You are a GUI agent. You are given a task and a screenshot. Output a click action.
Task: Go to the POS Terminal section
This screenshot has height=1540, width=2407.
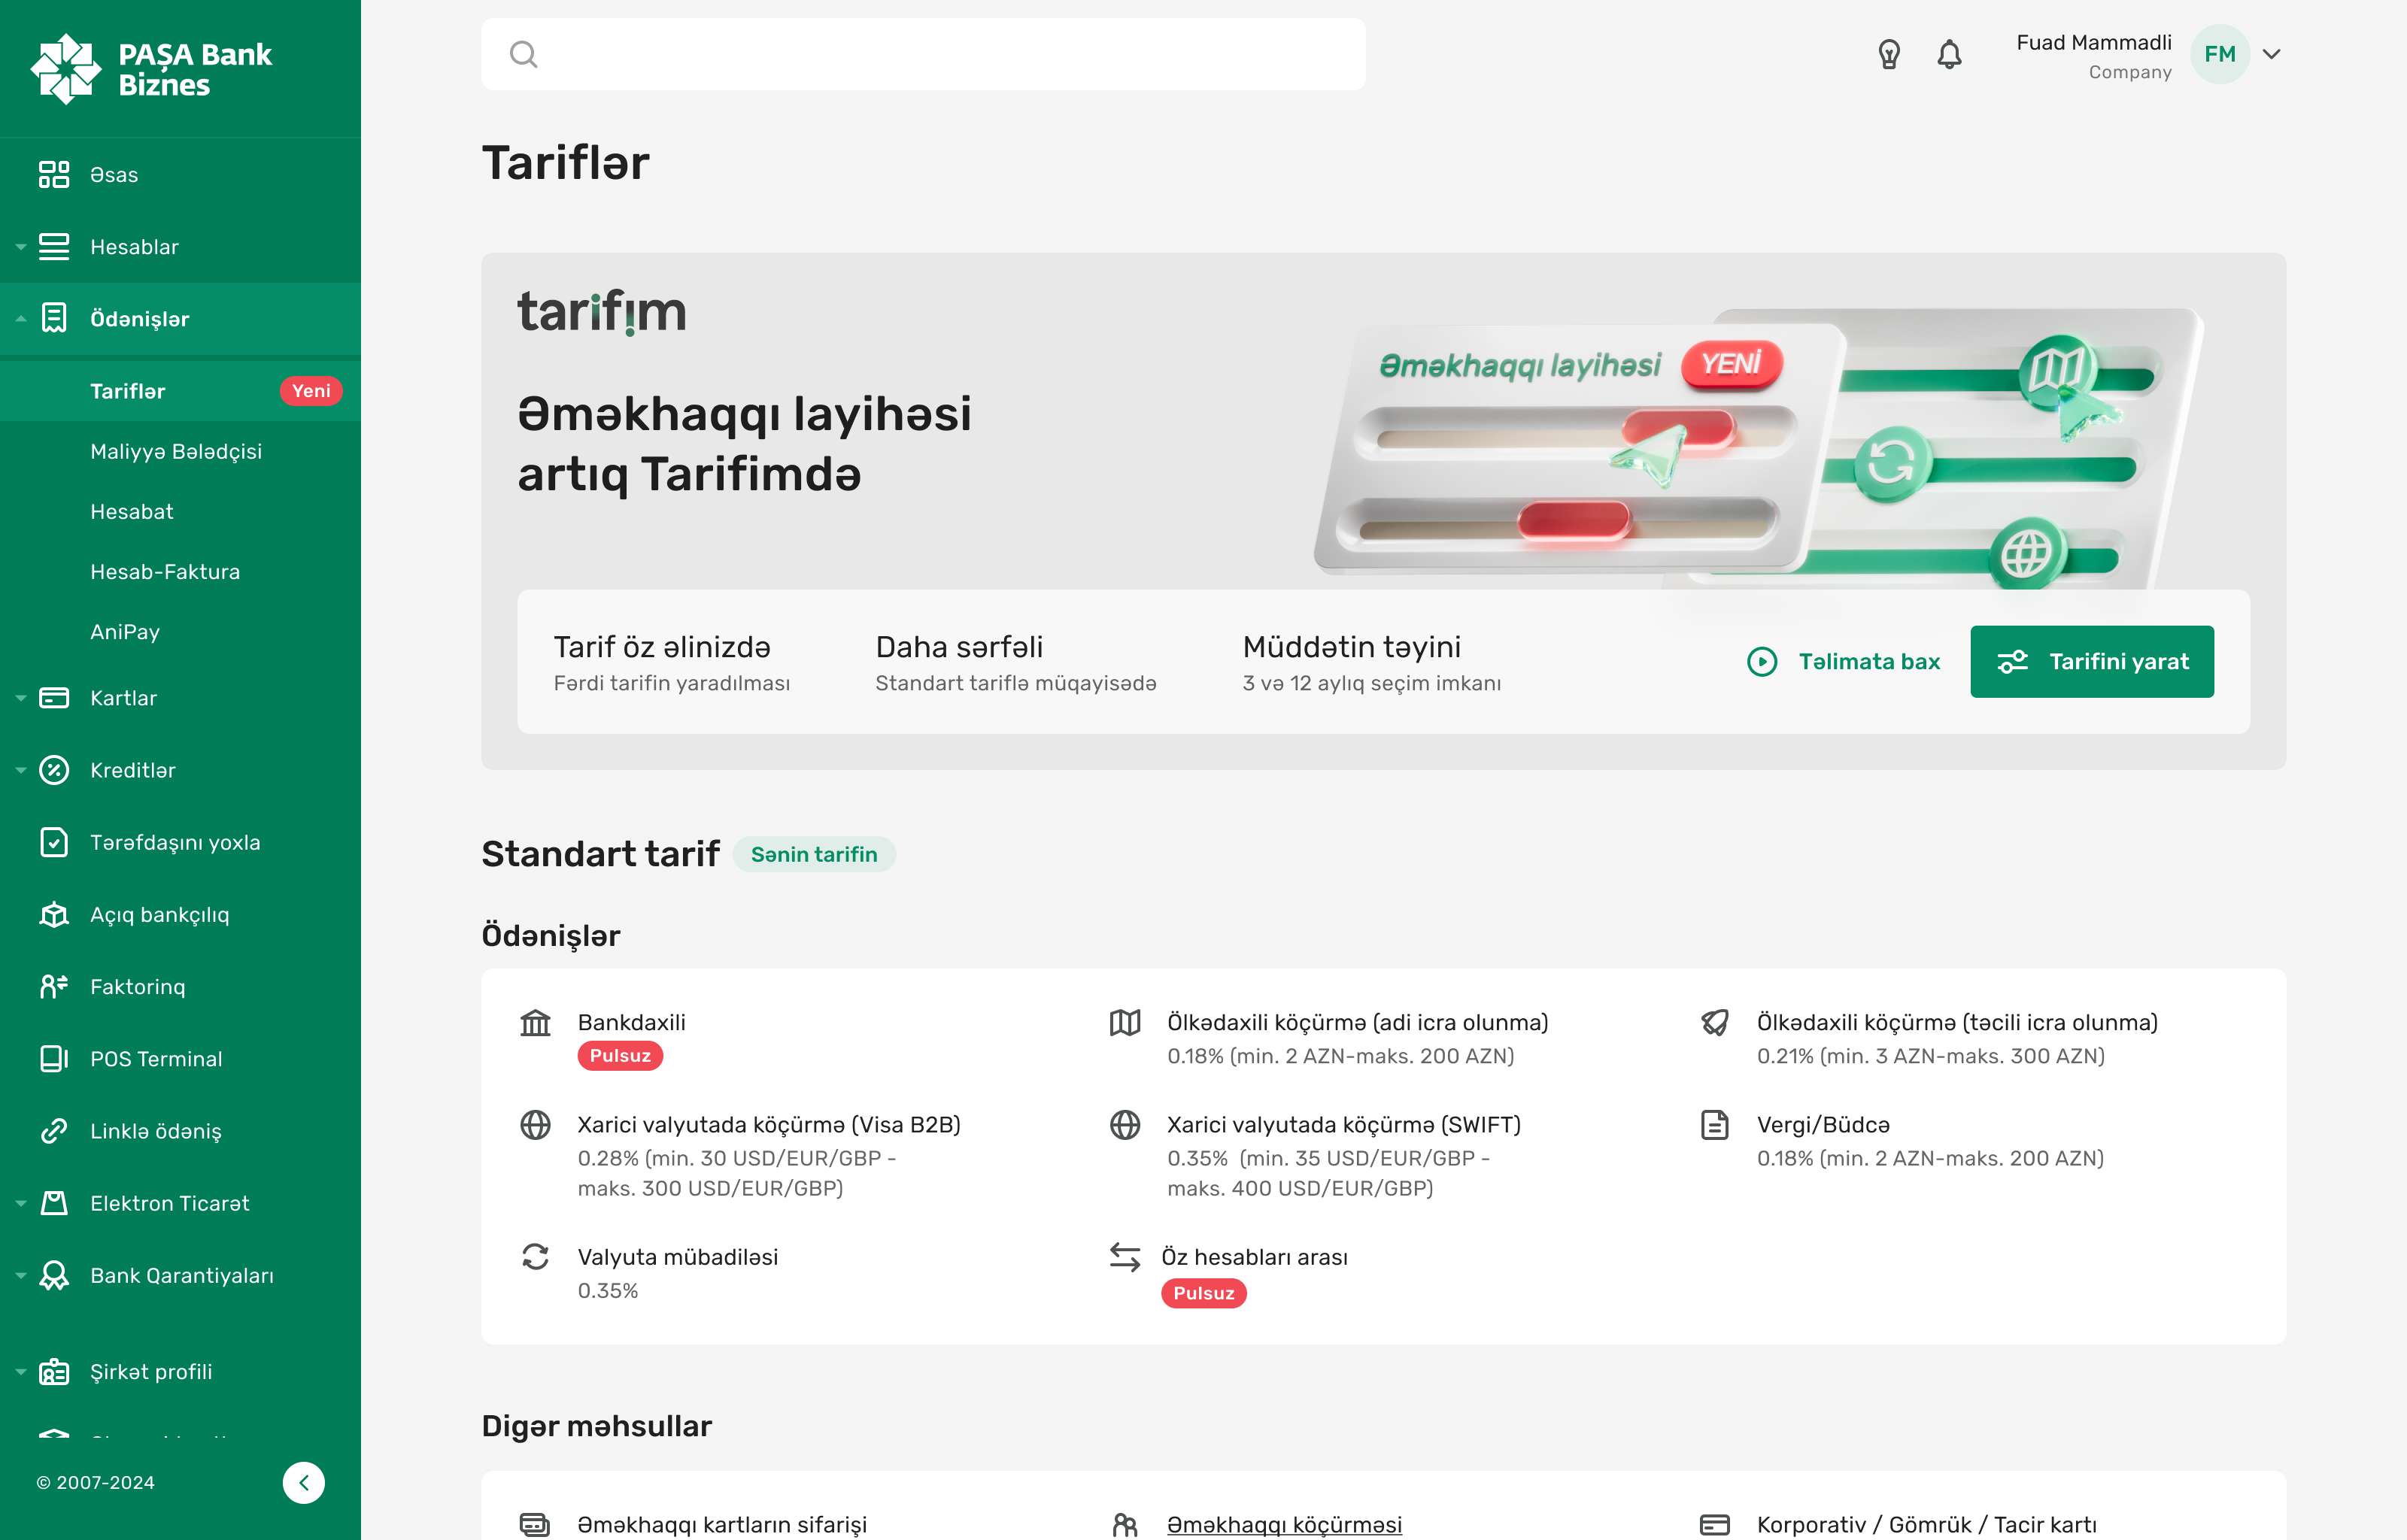tap(155, 1058)
